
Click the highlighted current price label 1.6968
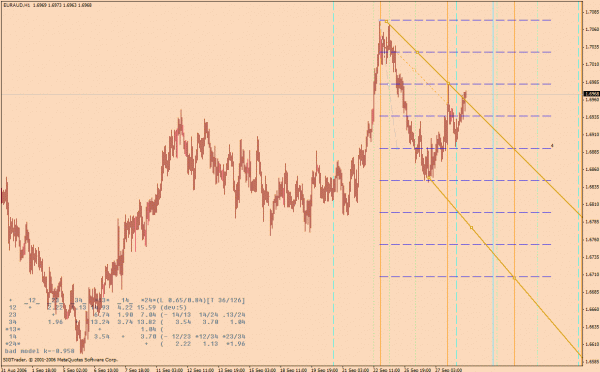(591, 94)
